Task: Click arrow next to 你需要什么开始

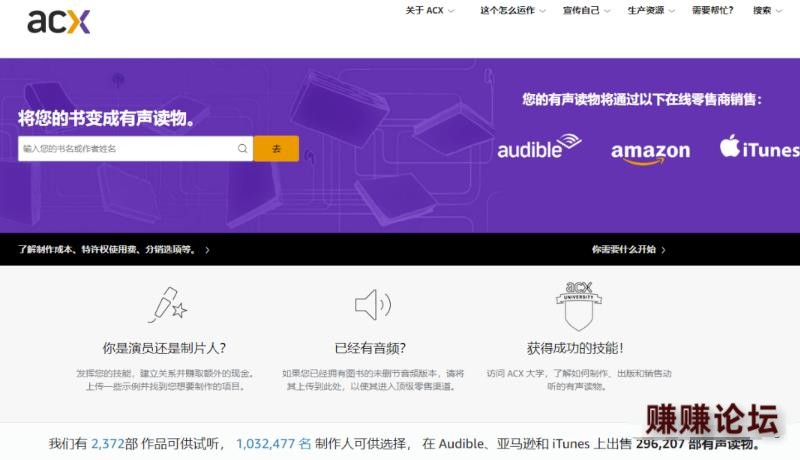Action: 663,250
